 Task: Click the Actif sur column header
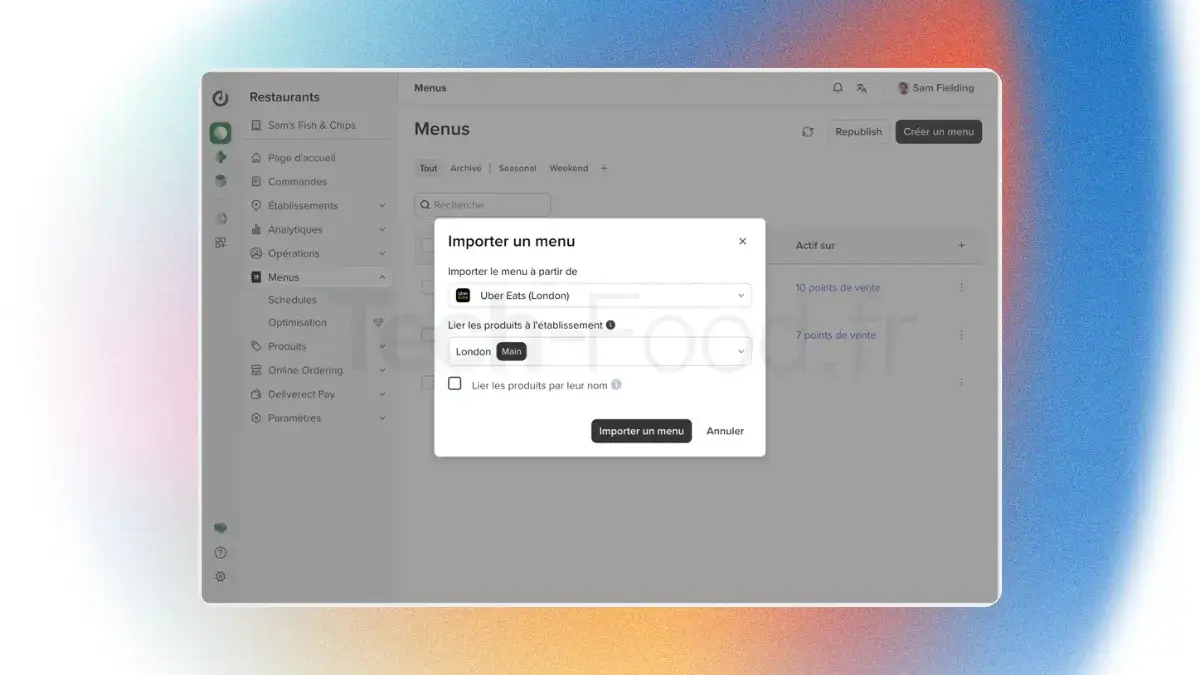[815, 245]
